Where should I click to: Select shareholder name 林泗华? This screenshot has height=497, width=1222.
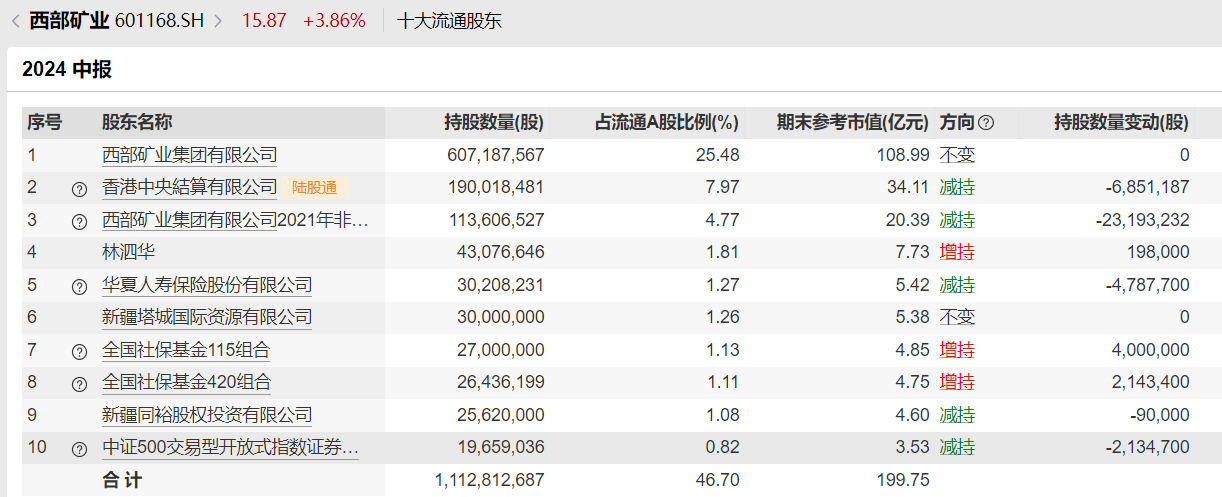[x=128, y=252]
